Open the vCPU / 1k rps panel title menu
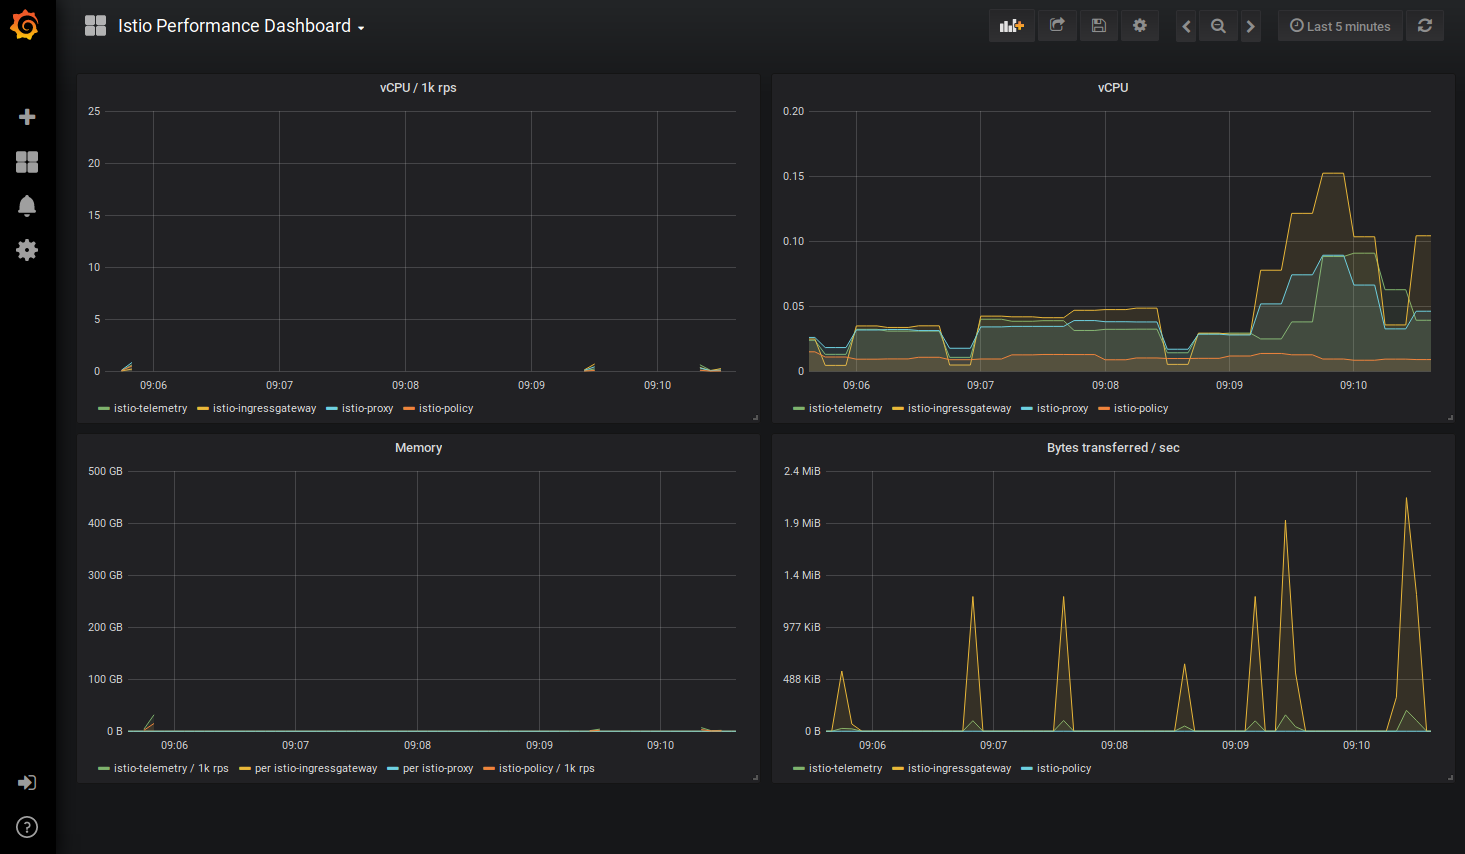Screen dimensions: 1465x854 click(418, 88)
